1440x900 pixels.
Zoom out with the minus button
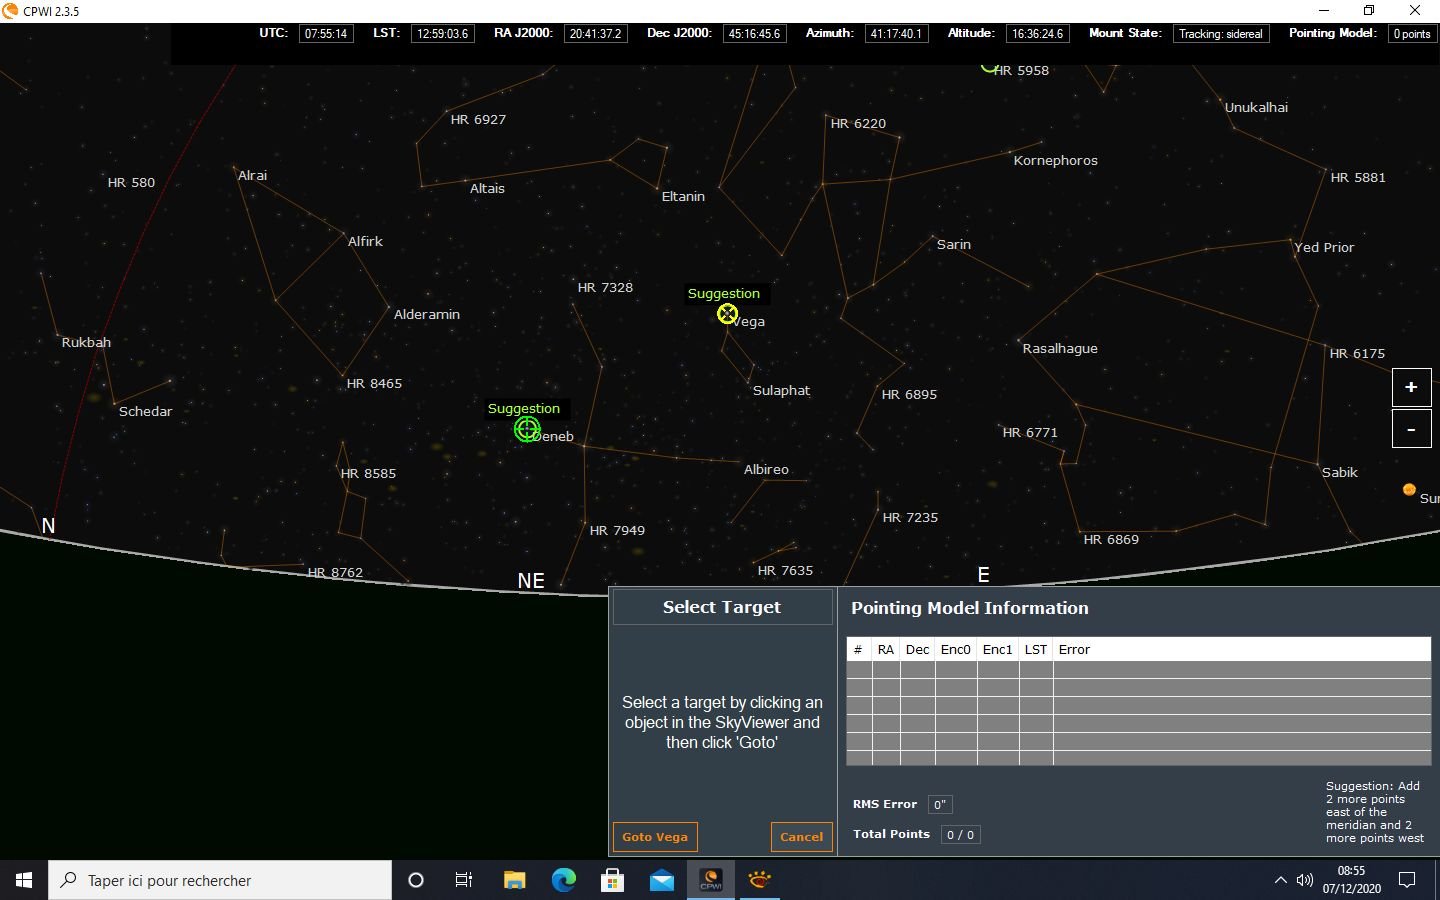pos(1411,429)
